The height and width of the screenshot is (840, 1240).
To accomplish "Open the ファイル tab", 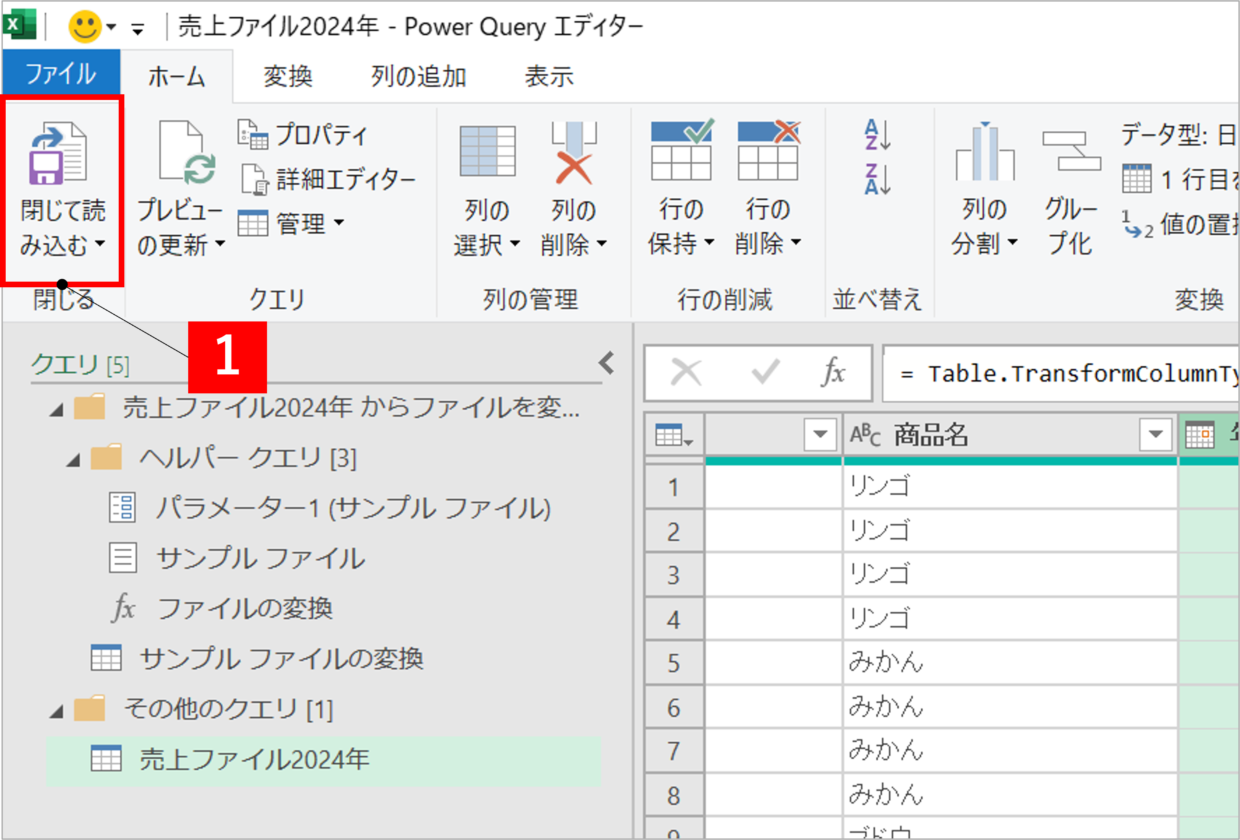I will [x=61, y=74].
